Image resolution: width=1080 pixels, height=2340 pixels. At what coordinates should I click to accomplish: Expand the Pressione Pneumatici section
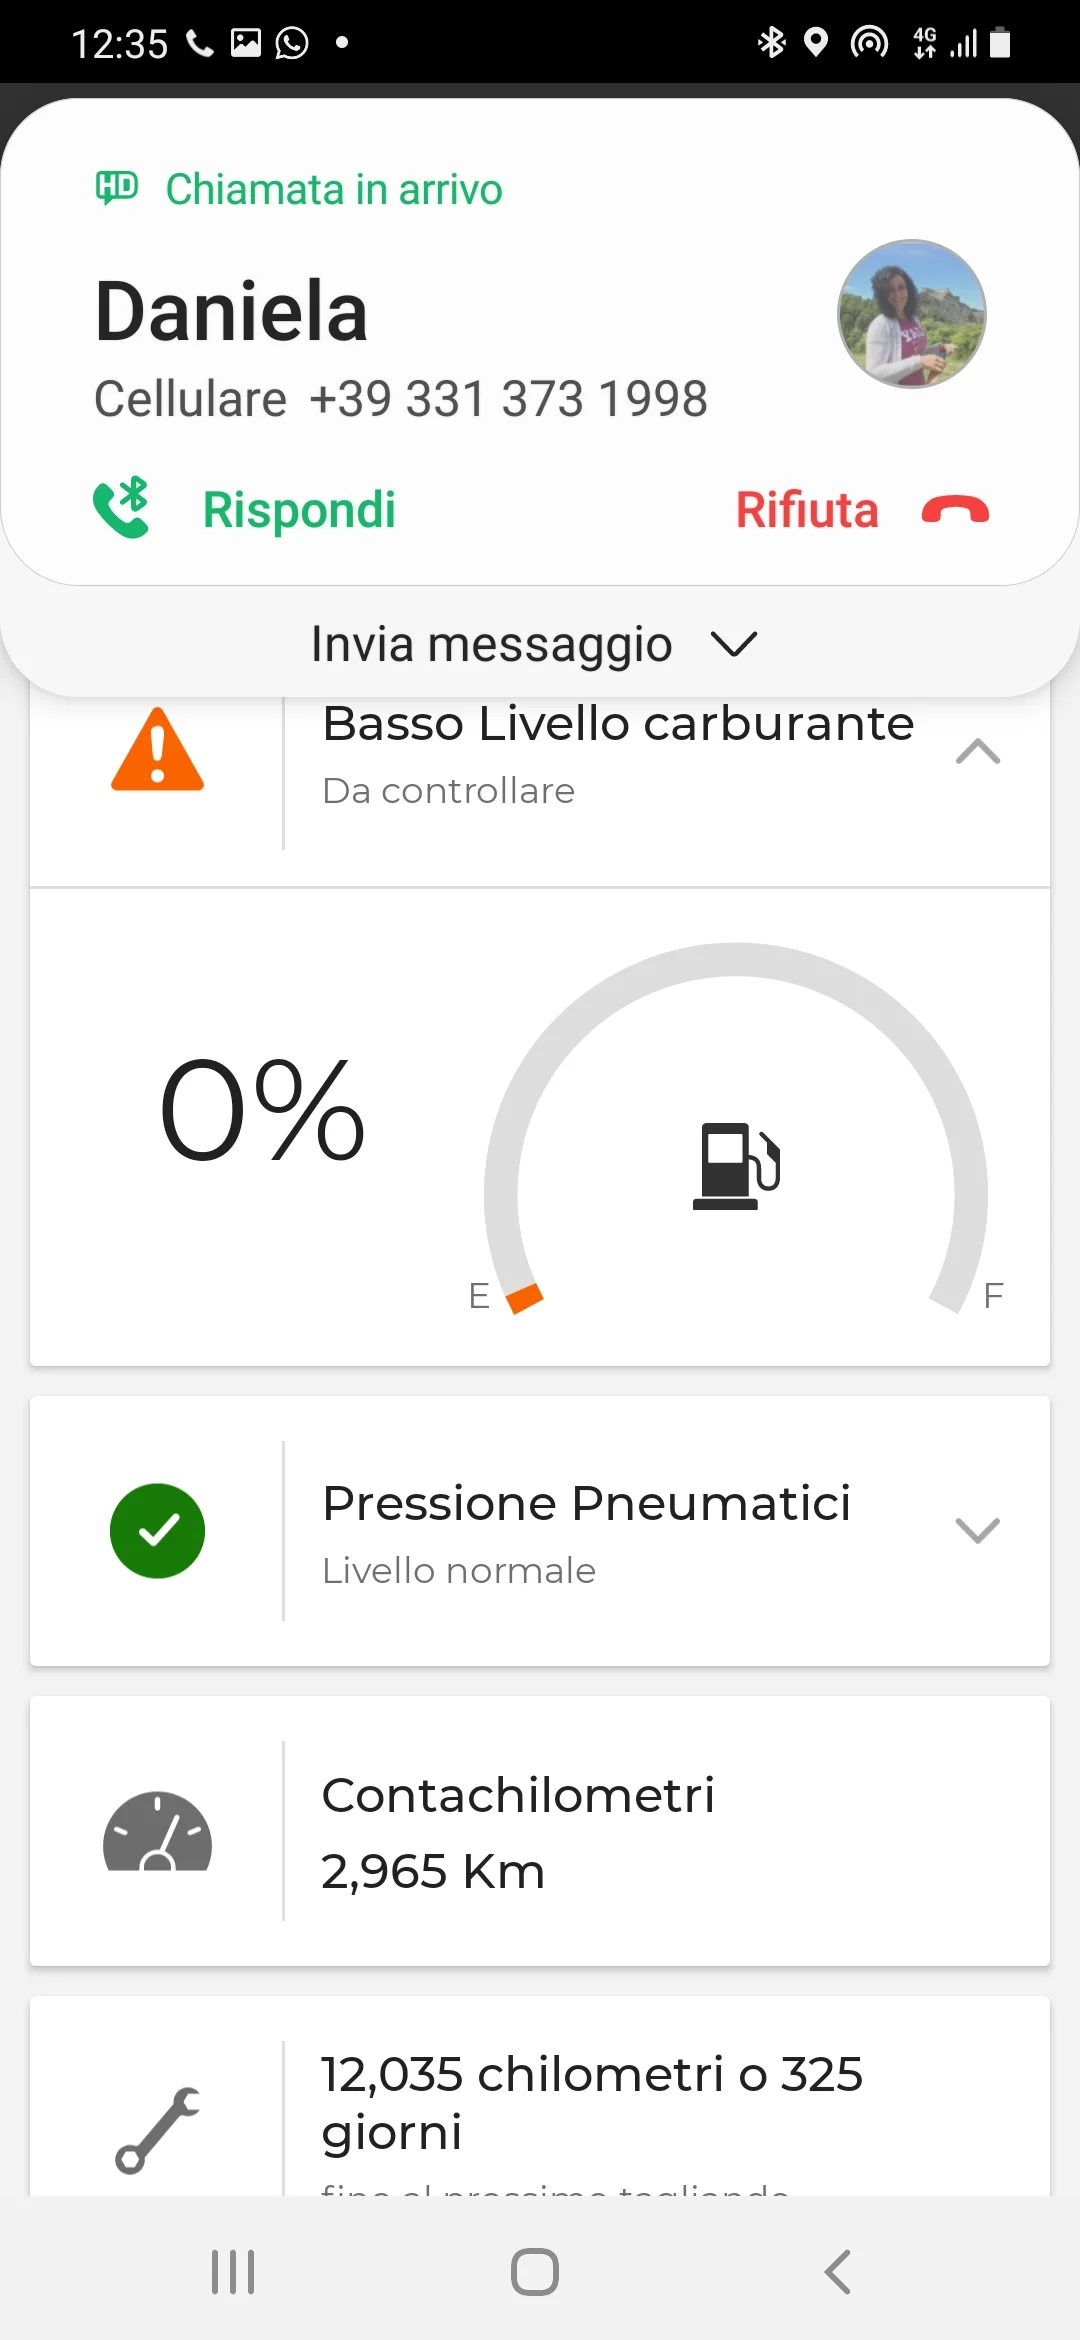977,1531
